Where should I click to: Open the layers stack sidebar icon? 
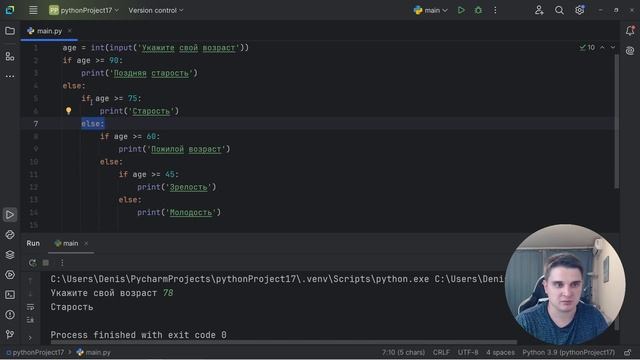click(10, 255)
